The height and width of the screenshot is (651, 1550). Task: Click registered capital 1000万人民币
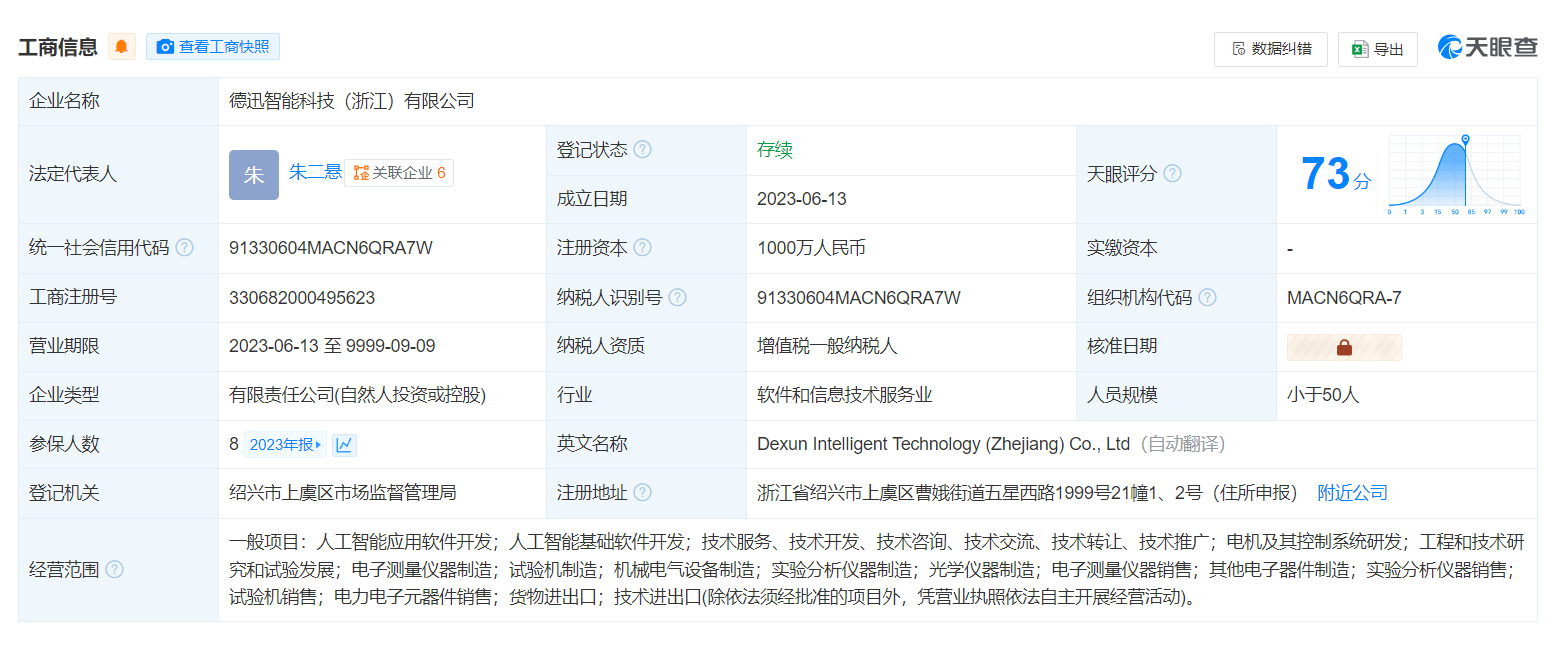point(811,248)
